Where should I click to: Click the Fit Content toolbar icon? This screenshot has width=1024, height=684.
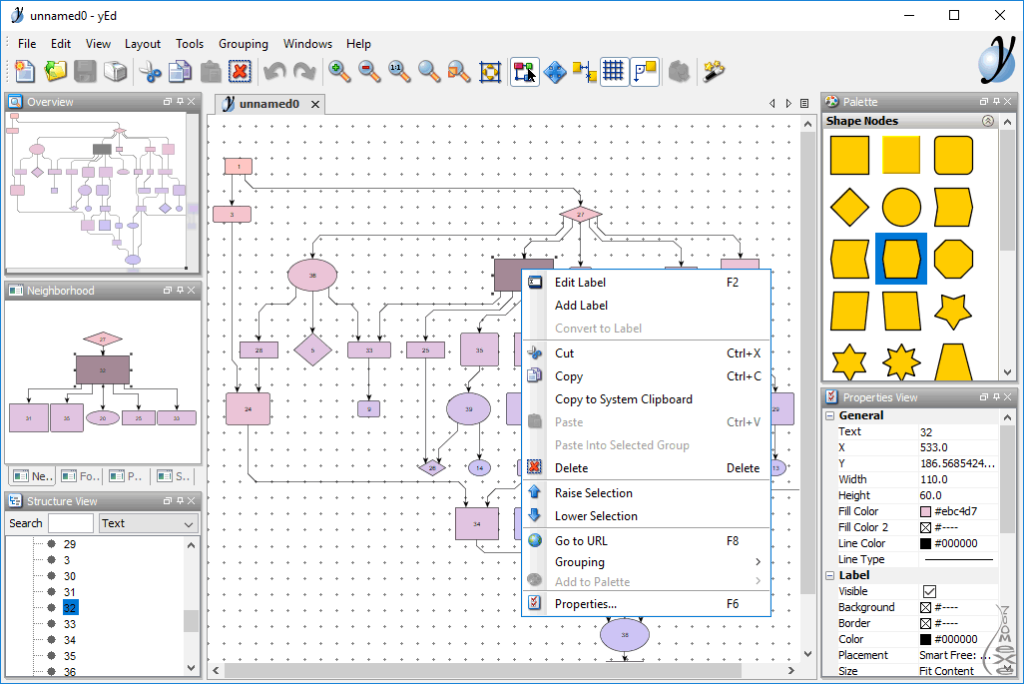coord(490,71)
